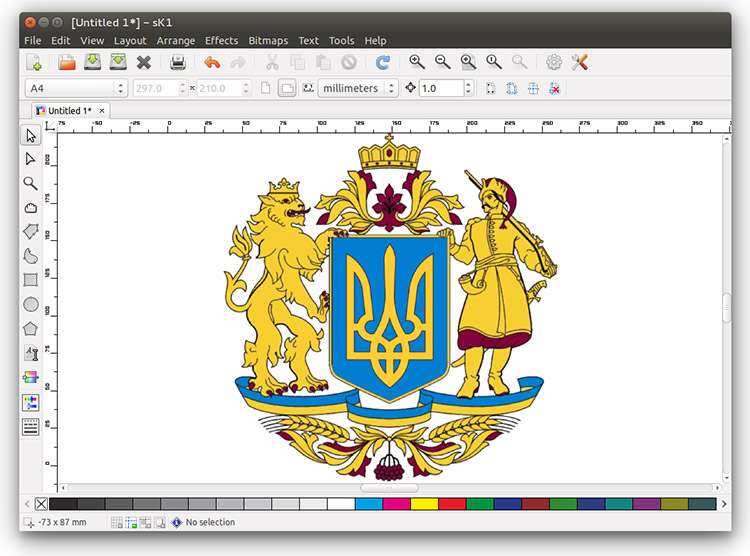Open the File menu
Image resolution: width=750 pixels, height=556 pixels.
point(33,41)
